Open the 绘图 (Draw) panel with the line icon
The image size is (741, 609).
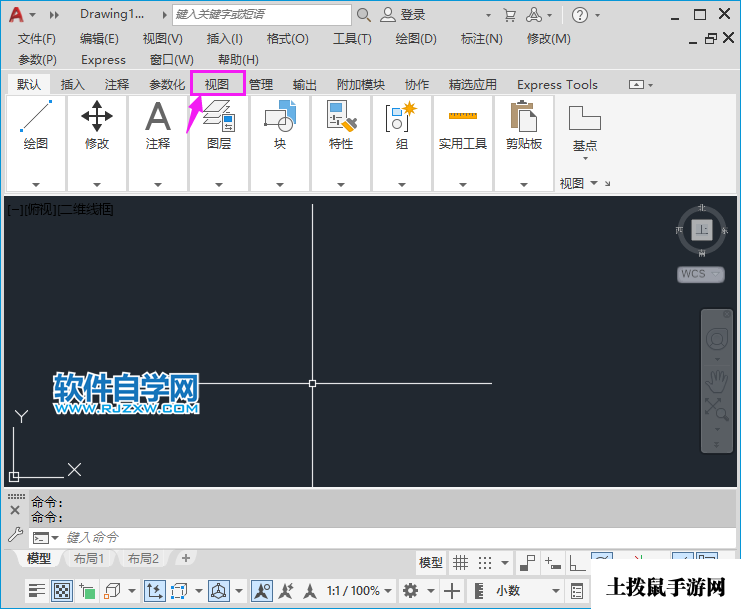pos(36,116)
